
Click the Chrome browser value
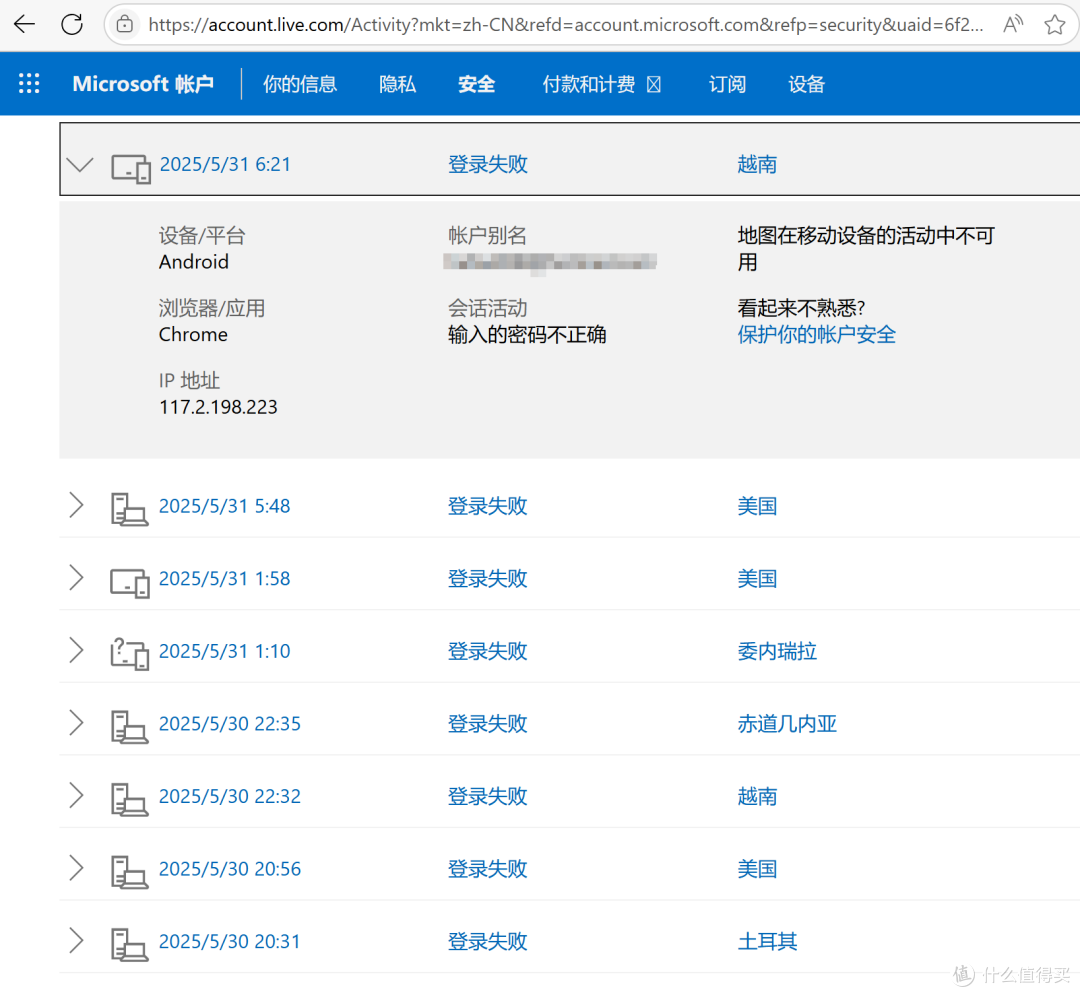(x=193, y=334)
